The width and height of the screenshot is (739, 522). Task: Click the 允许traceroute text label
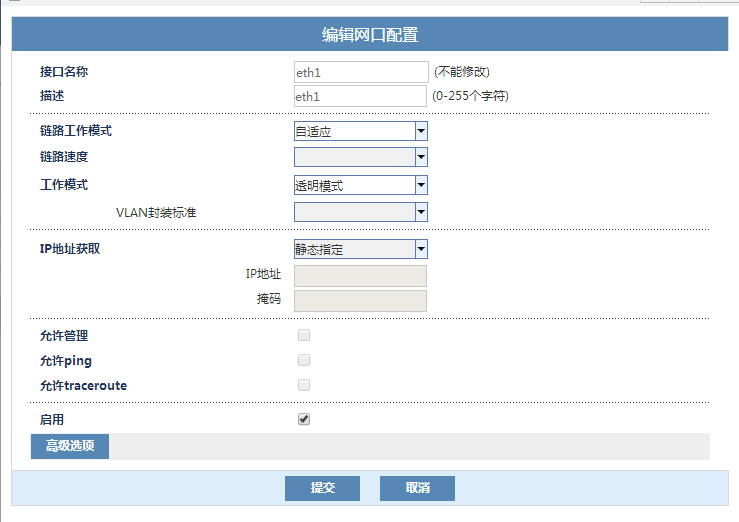(83, 385)
